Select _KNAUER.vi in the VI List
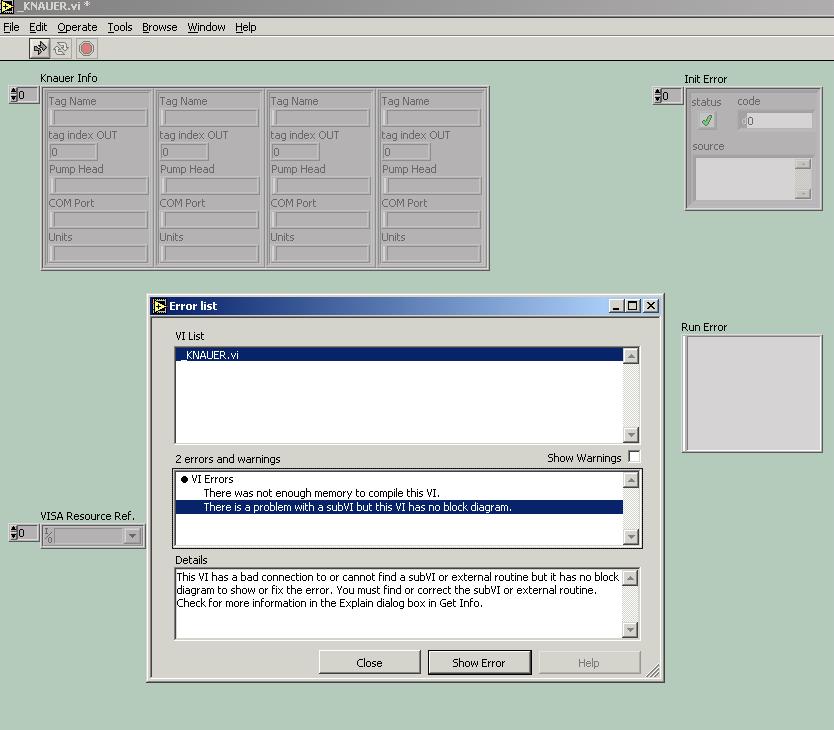This screenshot has height=730, width=834. pyautogui.click(x=399, y=355)
